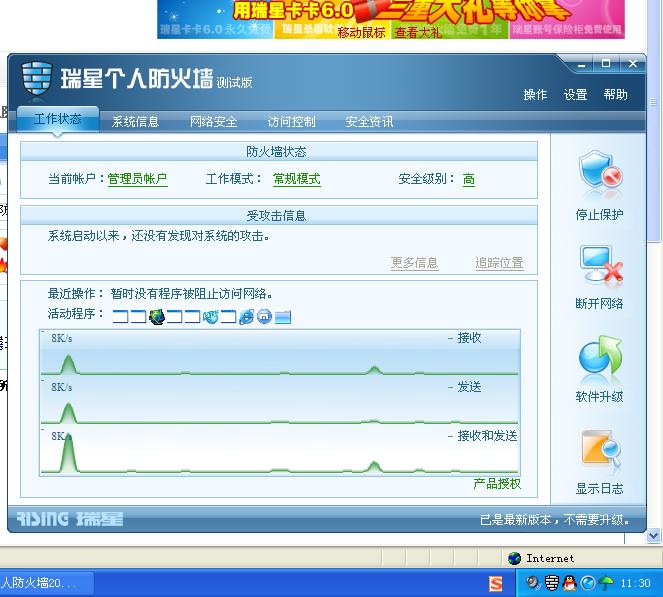Open the Show Log (显示日志) icon
Screen dimensions: 663x597
pyautogui.click(x=600, y=449)
